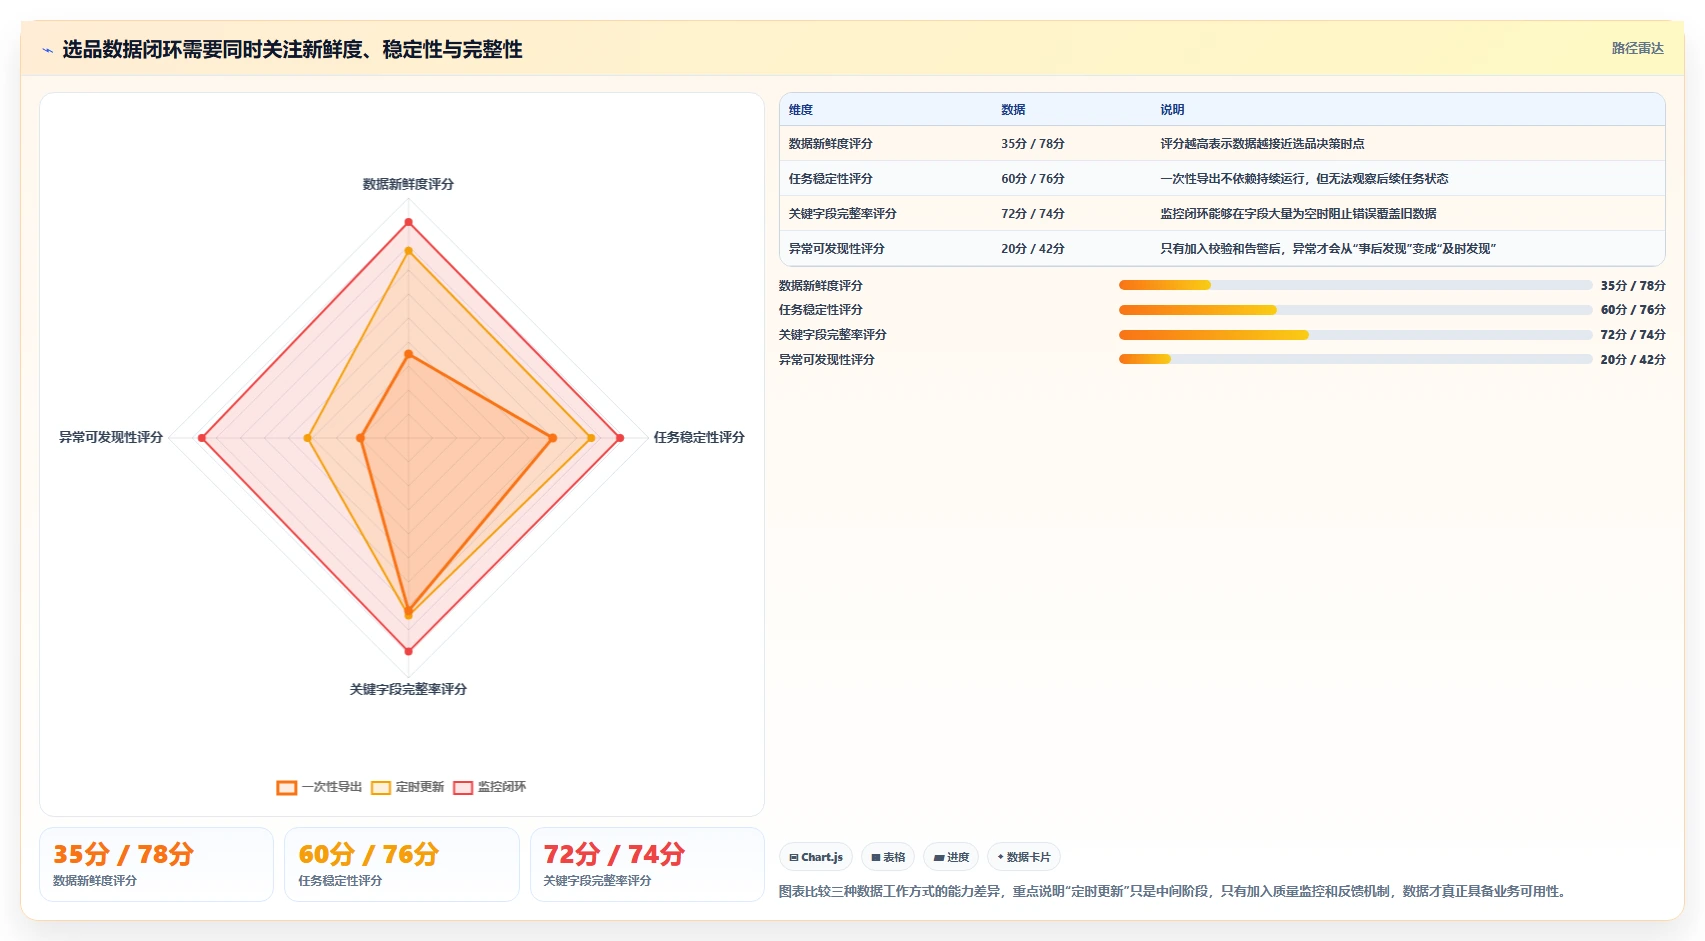Click the 数据卡片 tag chip
Image resolution: width=1705 pixels, height=941 pixels.
[x=1024, y=857]
